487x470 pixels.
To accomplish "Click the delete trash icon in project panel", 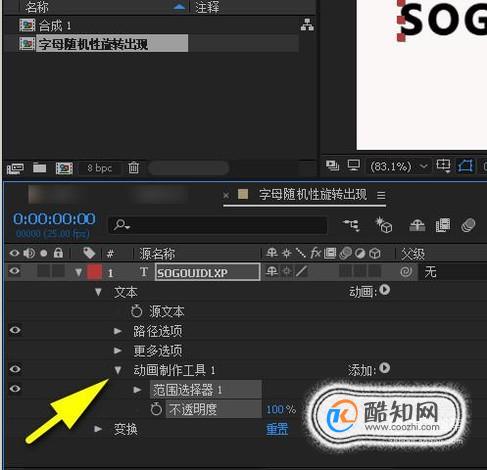I will click(133, 168).
